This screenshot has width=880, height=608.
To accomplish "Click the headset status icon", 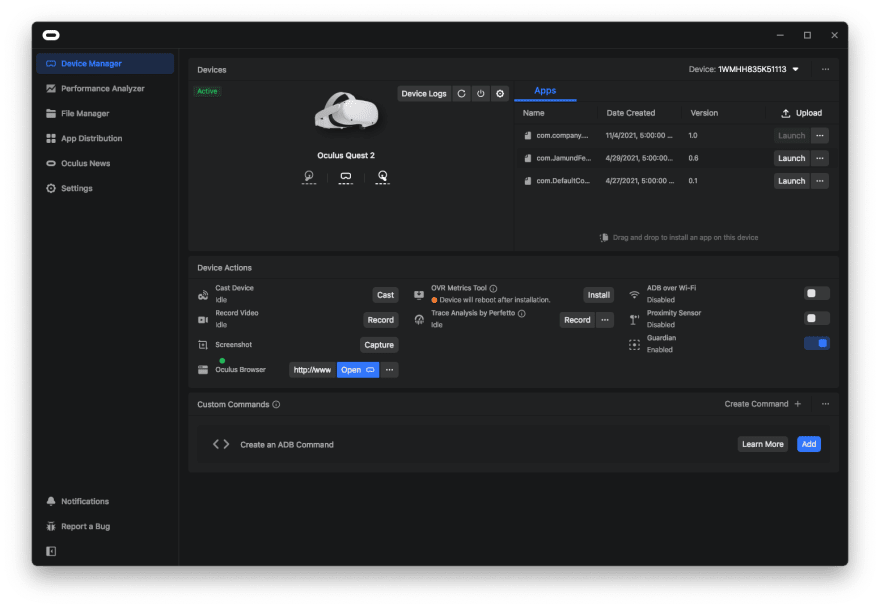I will [346, 177].
